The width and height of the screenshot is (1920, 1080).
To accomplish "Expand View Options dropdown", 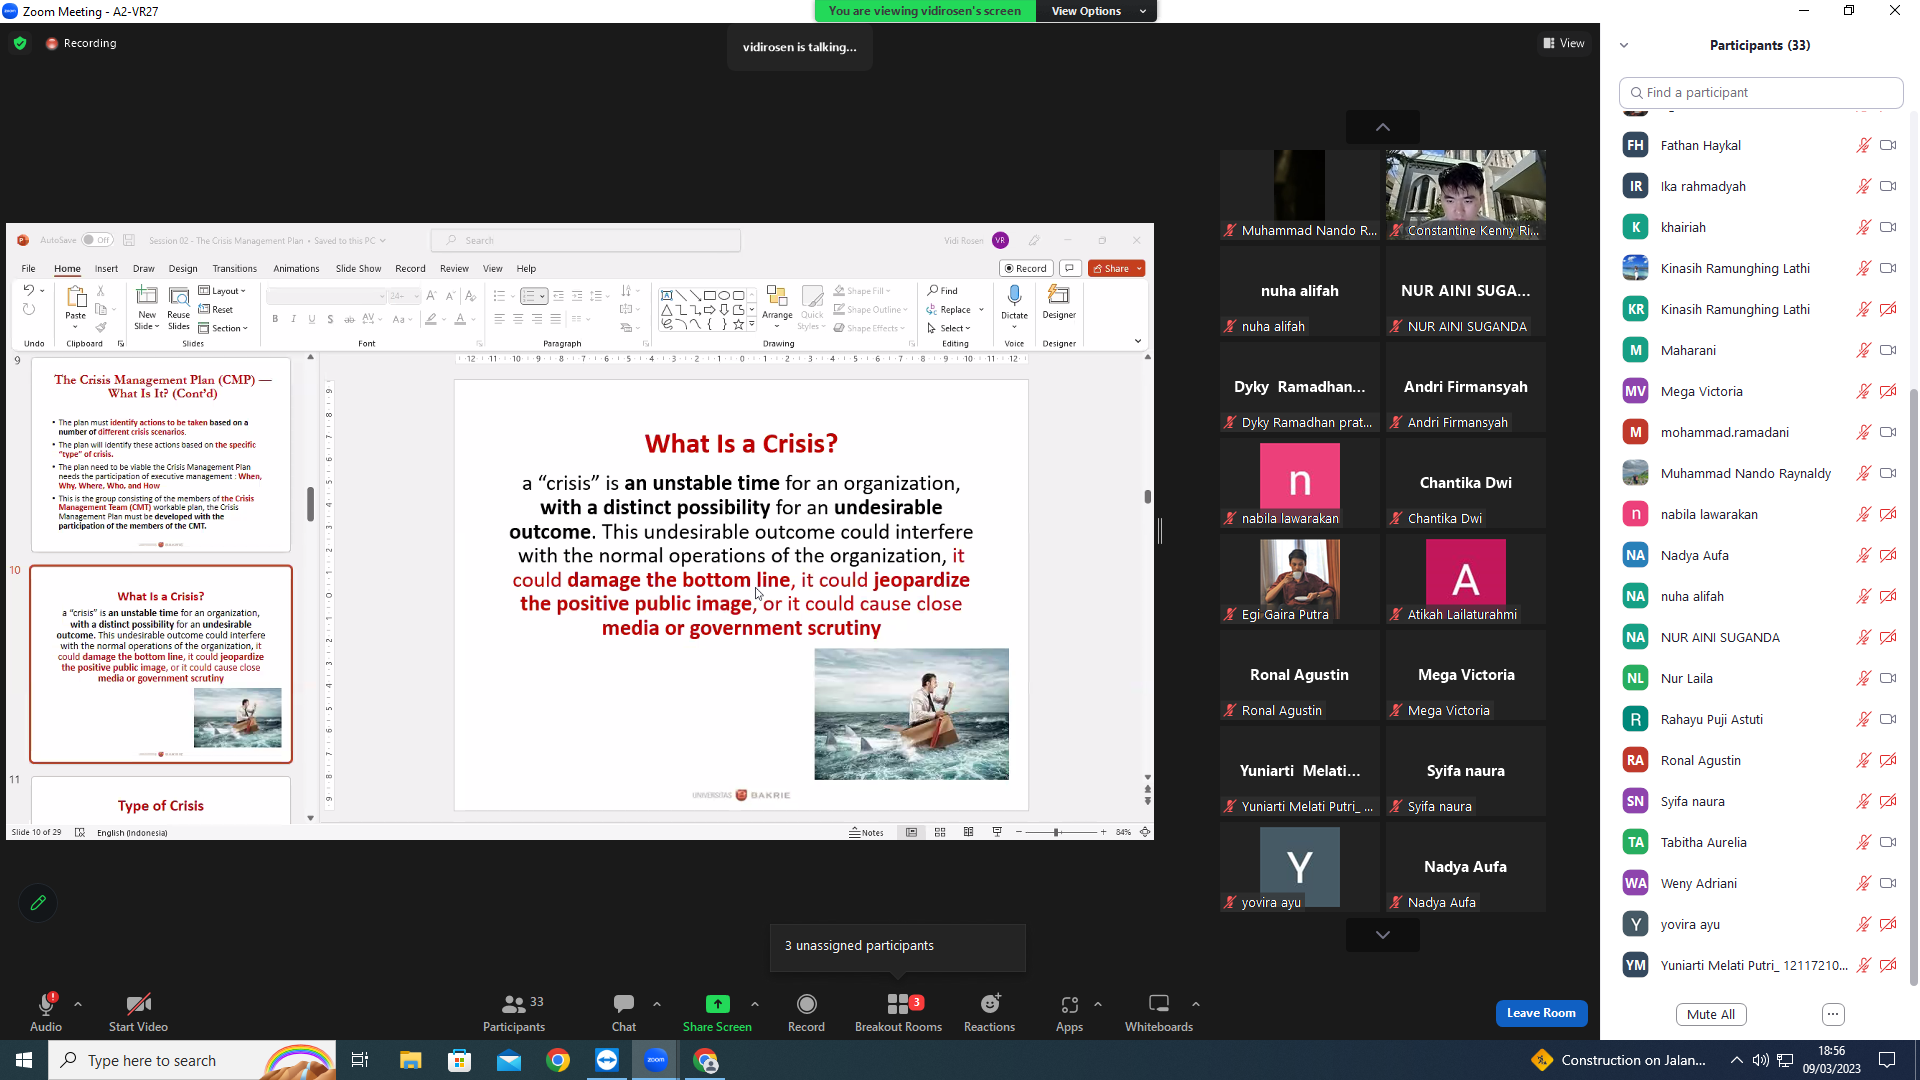I will 1097,11.
